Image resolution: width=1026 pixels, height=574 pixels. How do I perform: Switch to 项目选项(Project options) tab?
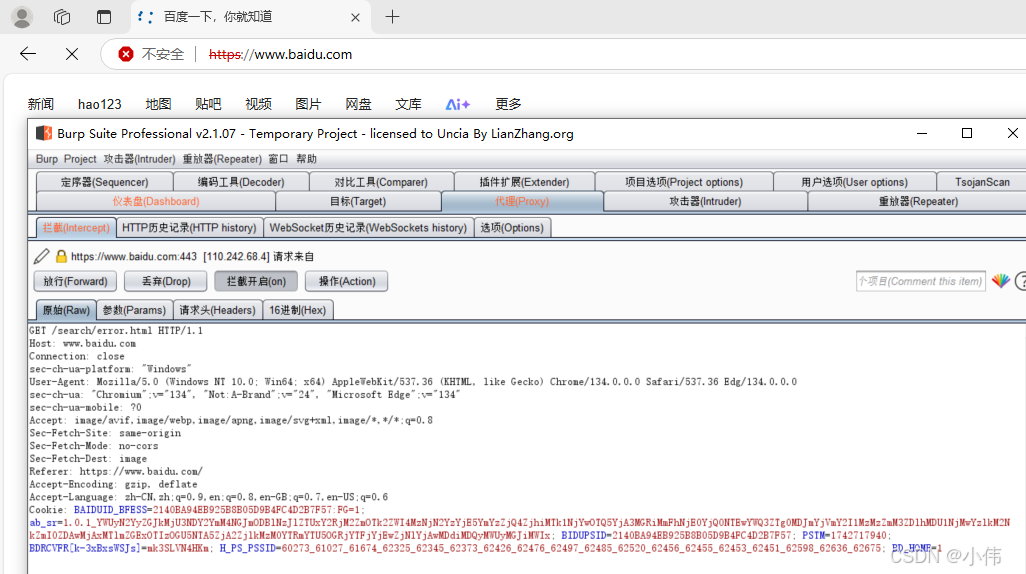(x=684, y=182)
